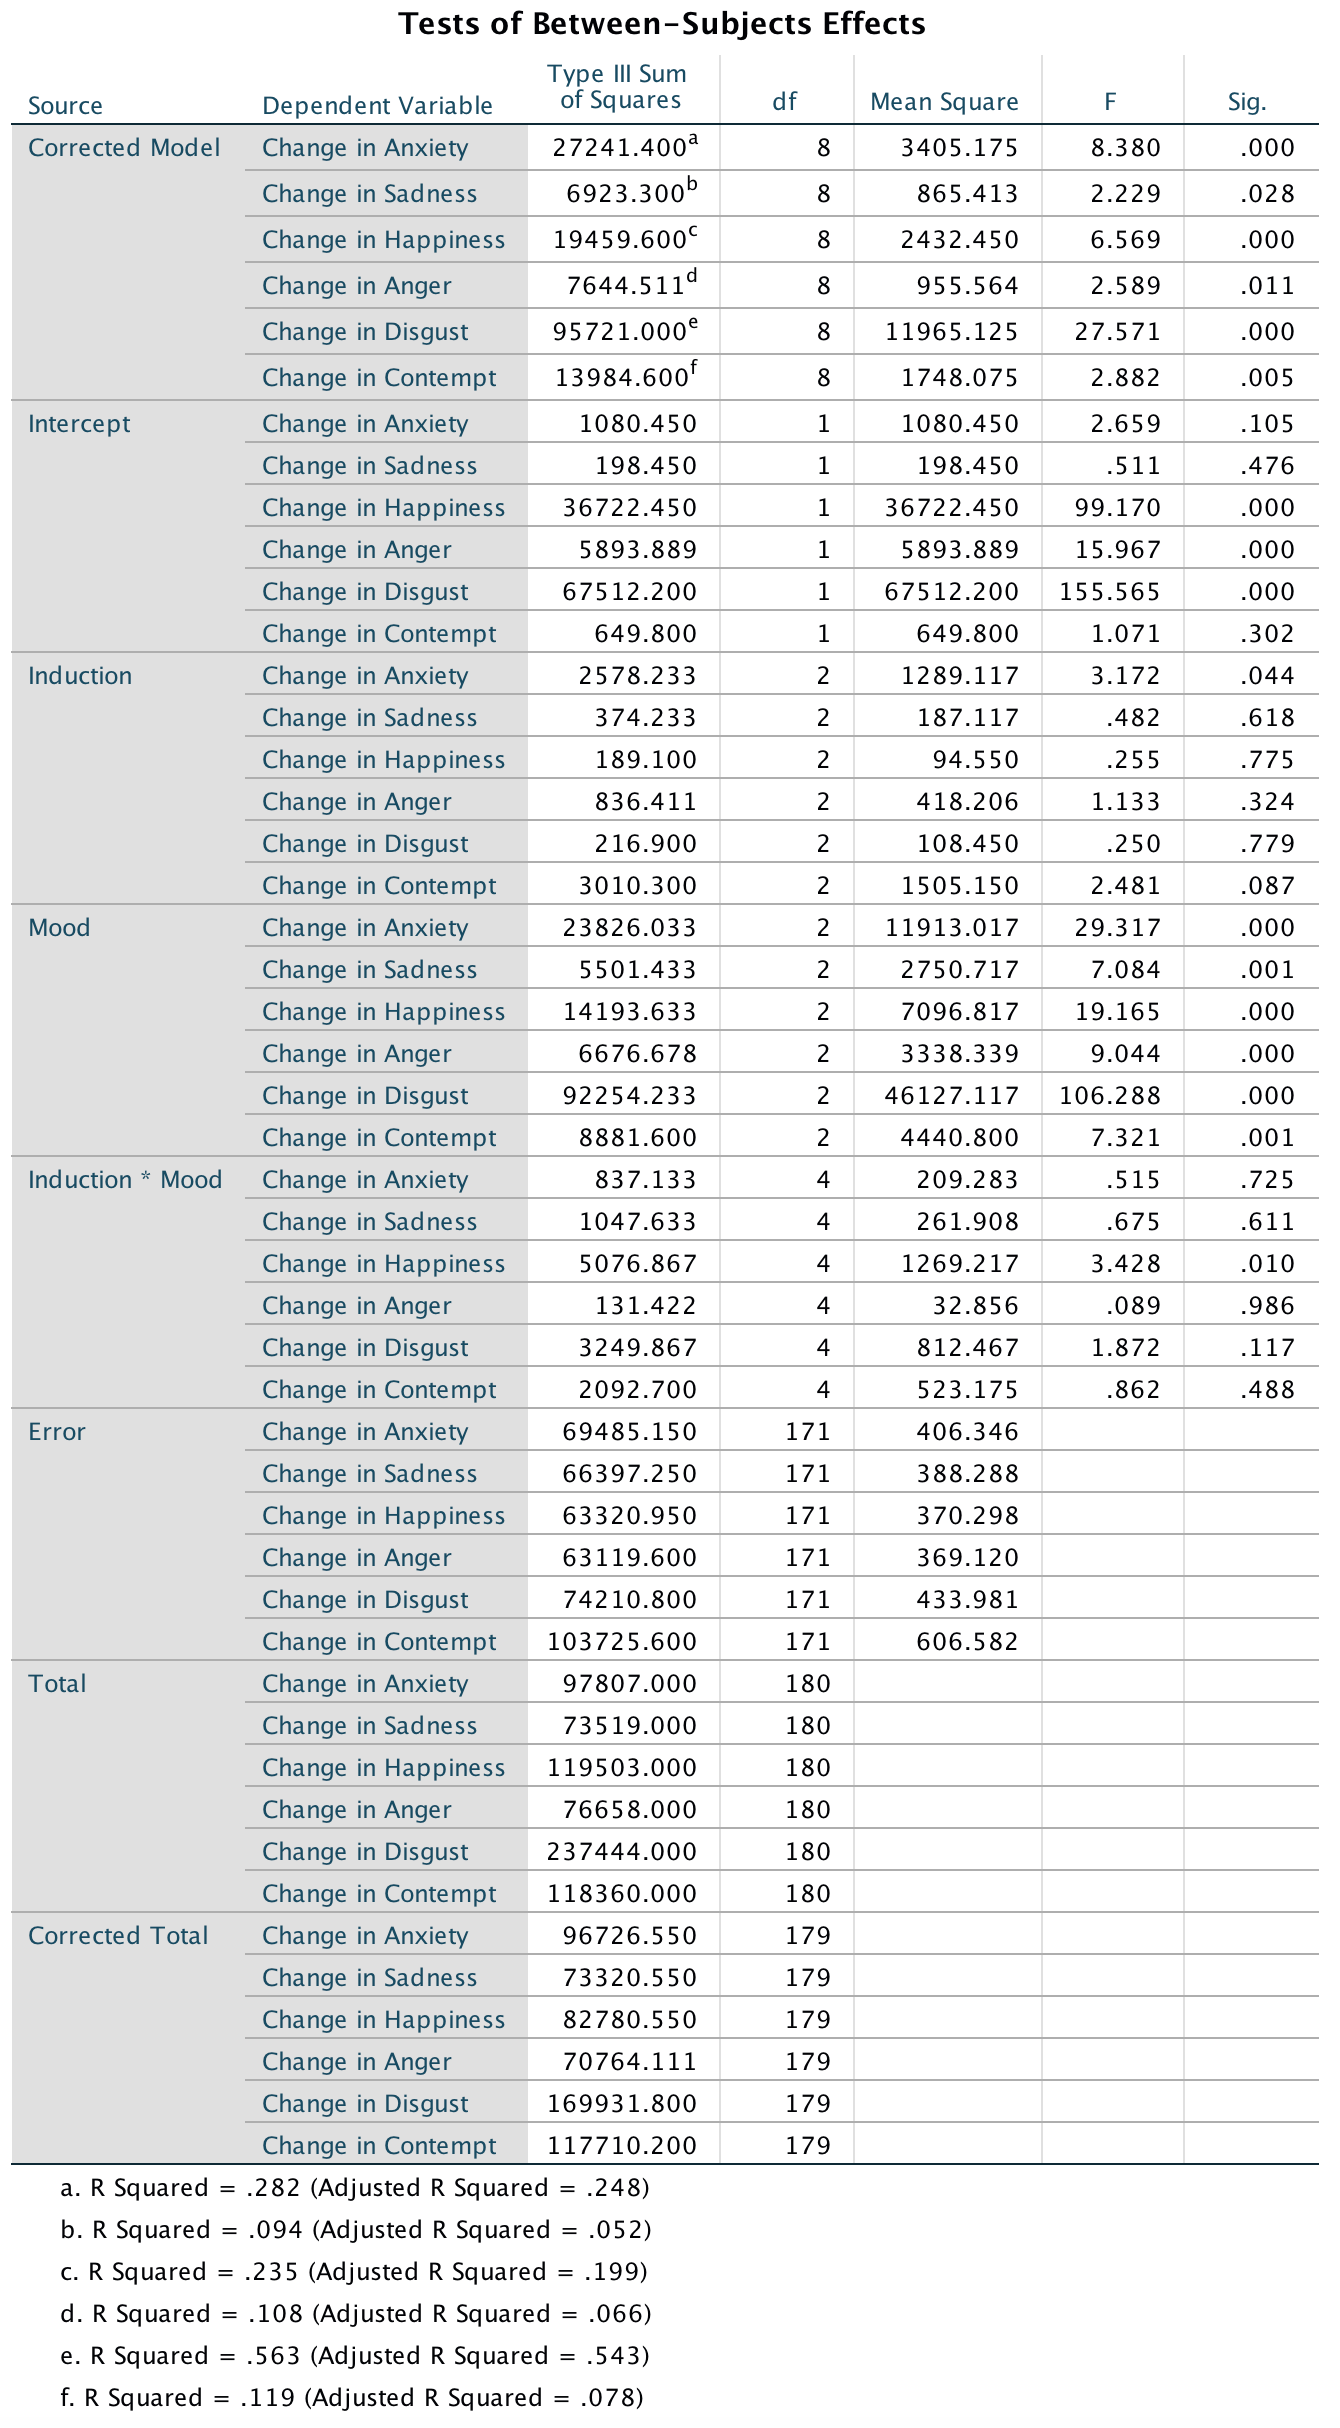Click the "Induction * Mood" row label

click(x=125, y=1180)
